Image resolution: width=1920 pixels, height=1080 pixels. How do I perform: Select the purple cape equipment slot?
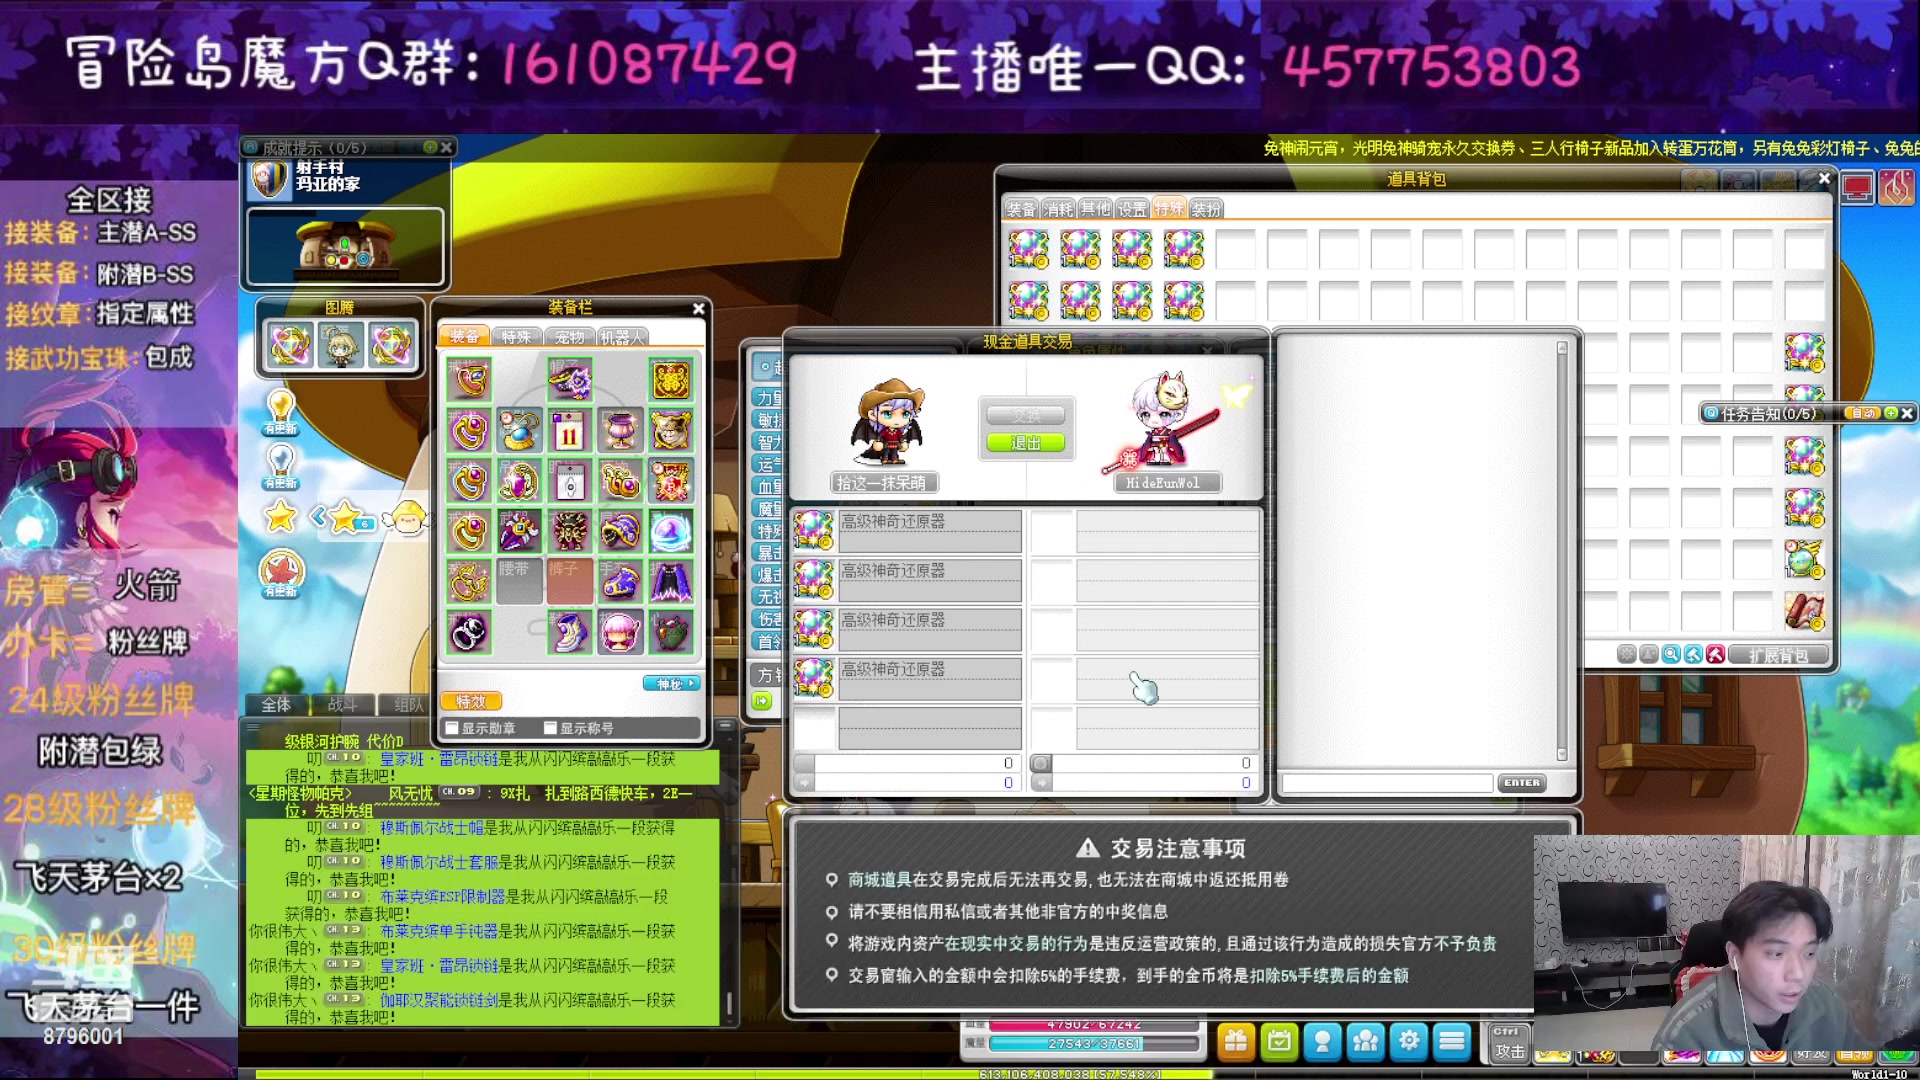click(x=671, y=582)
